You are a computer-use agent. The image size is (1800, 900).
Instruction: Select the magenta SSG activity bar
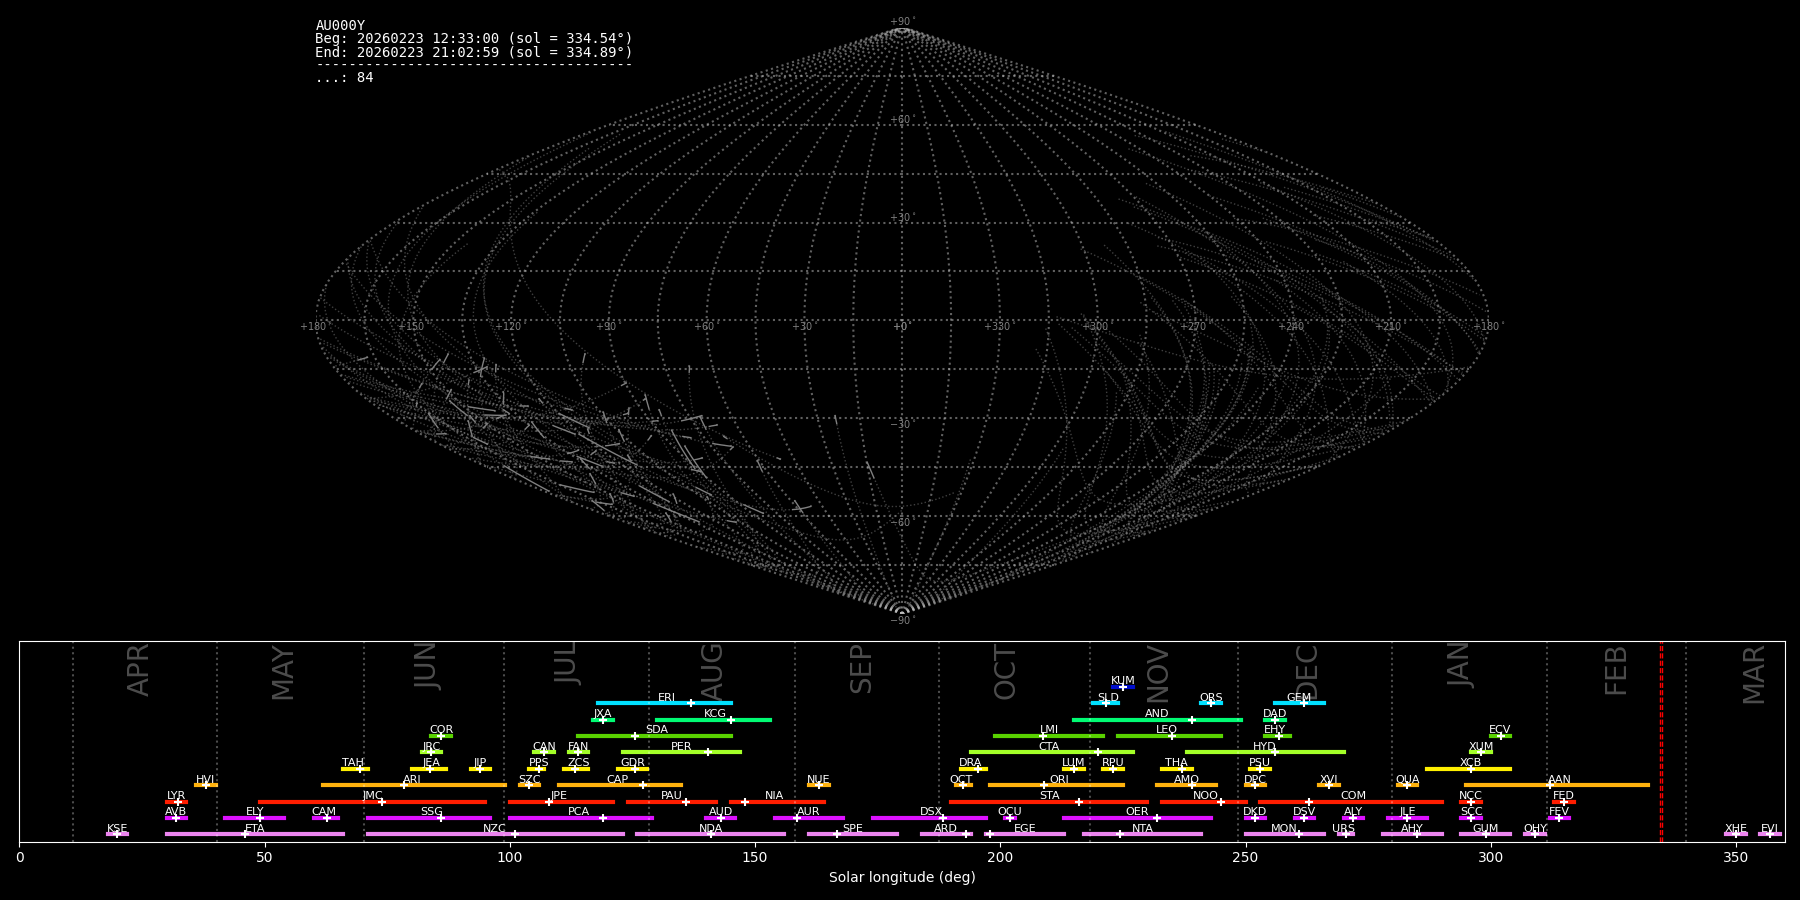(x=431, y=818)
